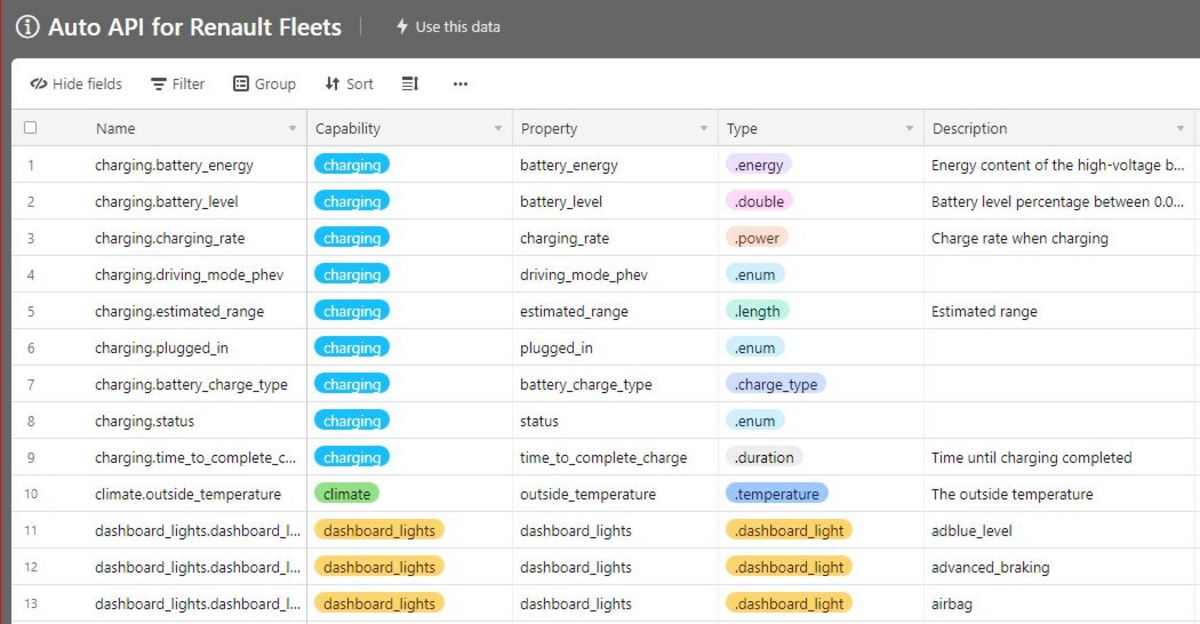Click the .double type tag
Screen dimensions: 1200x624
759,201
